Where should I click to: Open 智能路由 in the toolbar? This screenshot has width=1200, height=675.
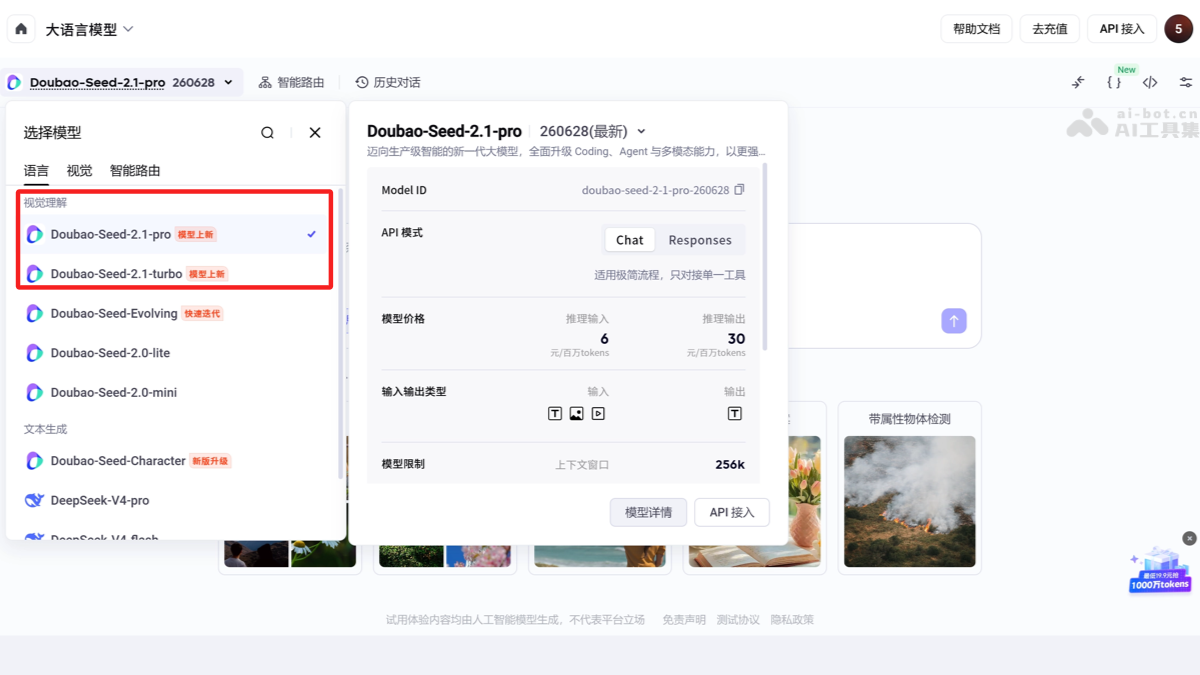click(x=291, y=82)
